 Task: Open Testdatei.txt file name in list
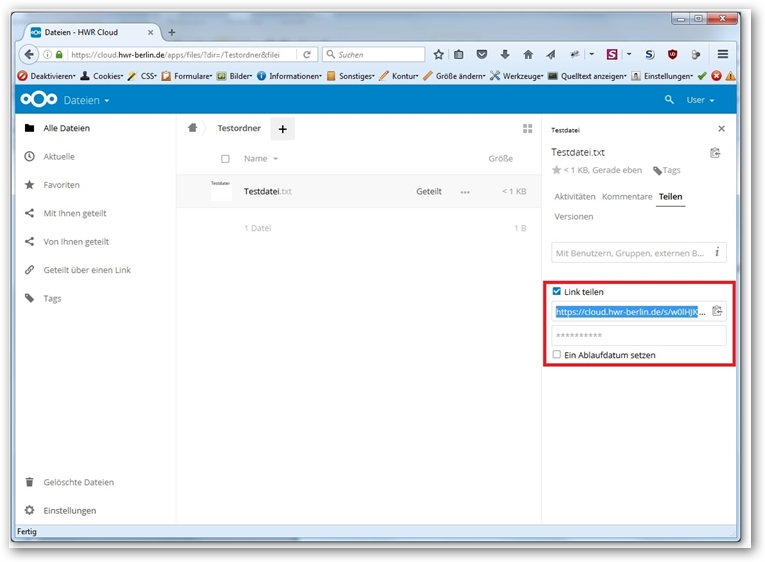coord(267,191)
